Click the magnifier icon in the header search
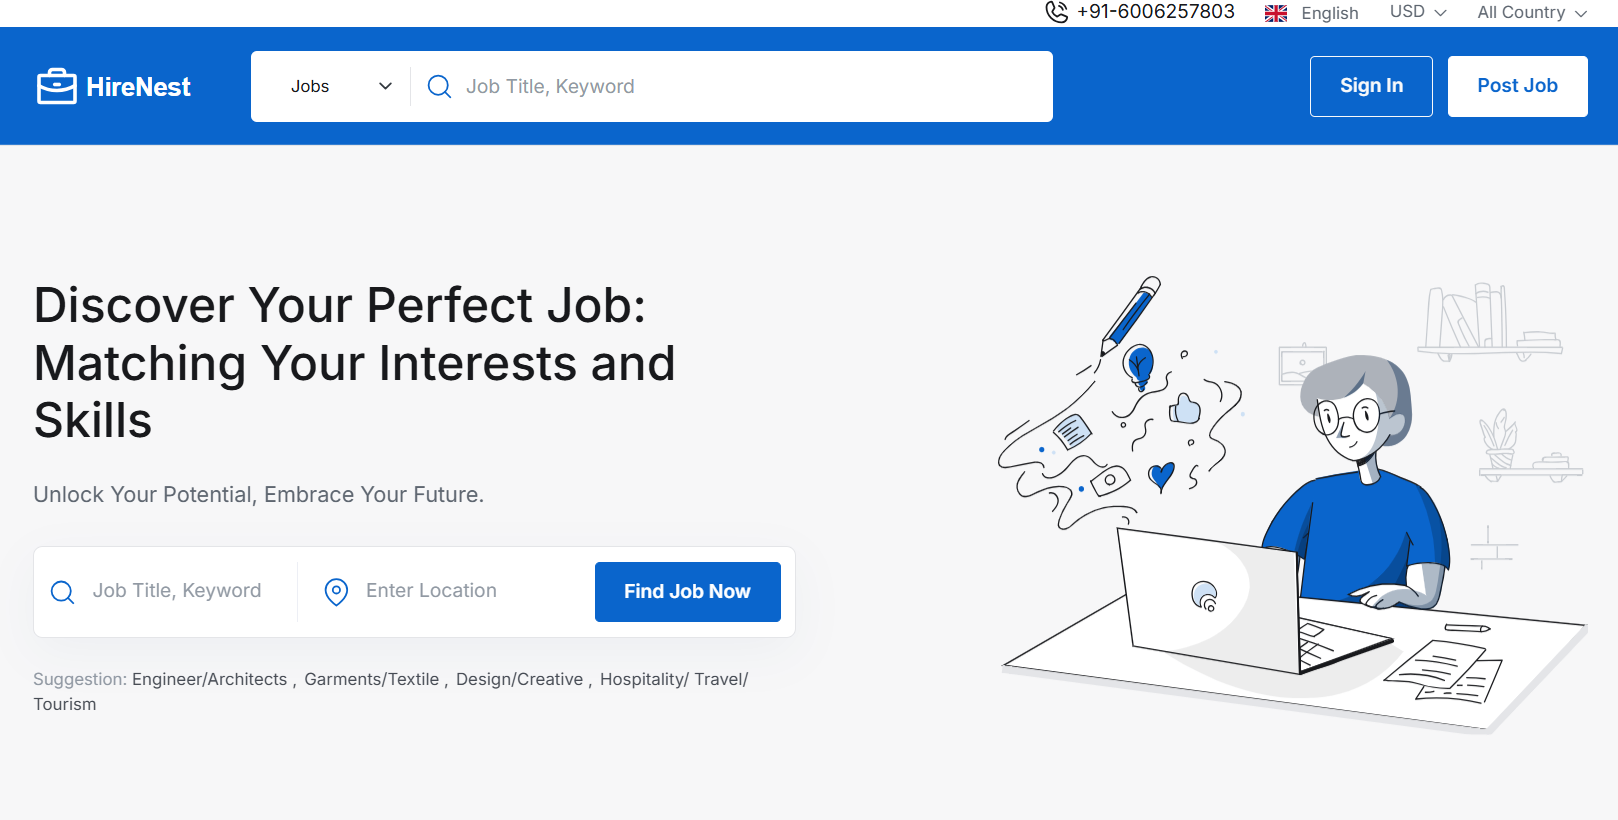The image size is (1618, 820). pos(438,86)
